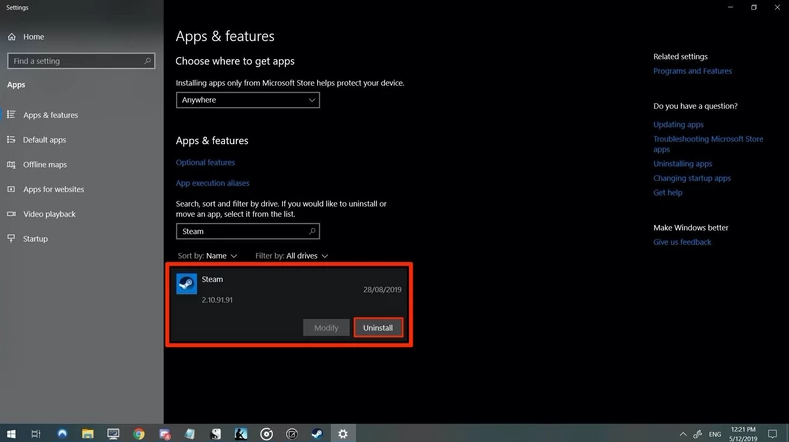The width and height of the screenshot is (789, 442).
Task: Click the Give us feedback link
Action: pos(682,242)
